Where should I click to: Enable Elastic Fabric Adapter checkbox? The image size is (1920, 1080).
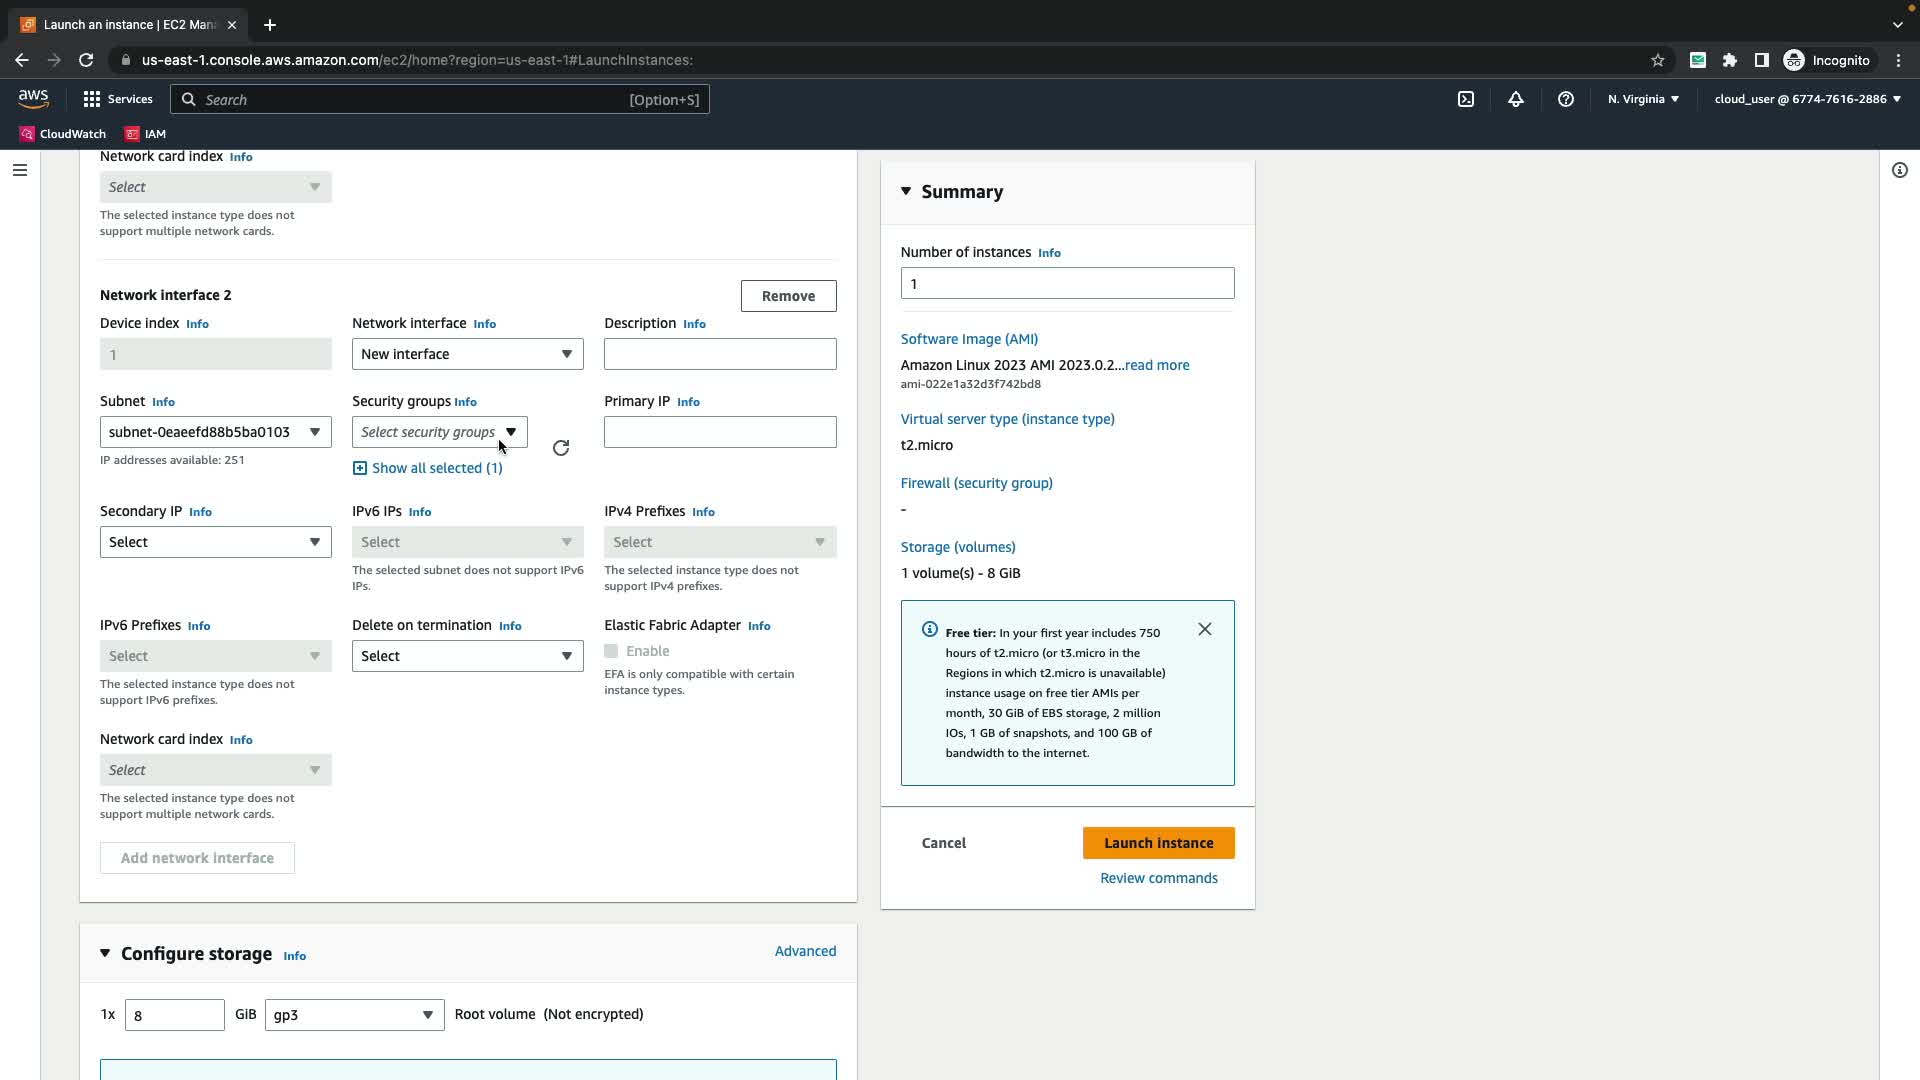(611, 651)
